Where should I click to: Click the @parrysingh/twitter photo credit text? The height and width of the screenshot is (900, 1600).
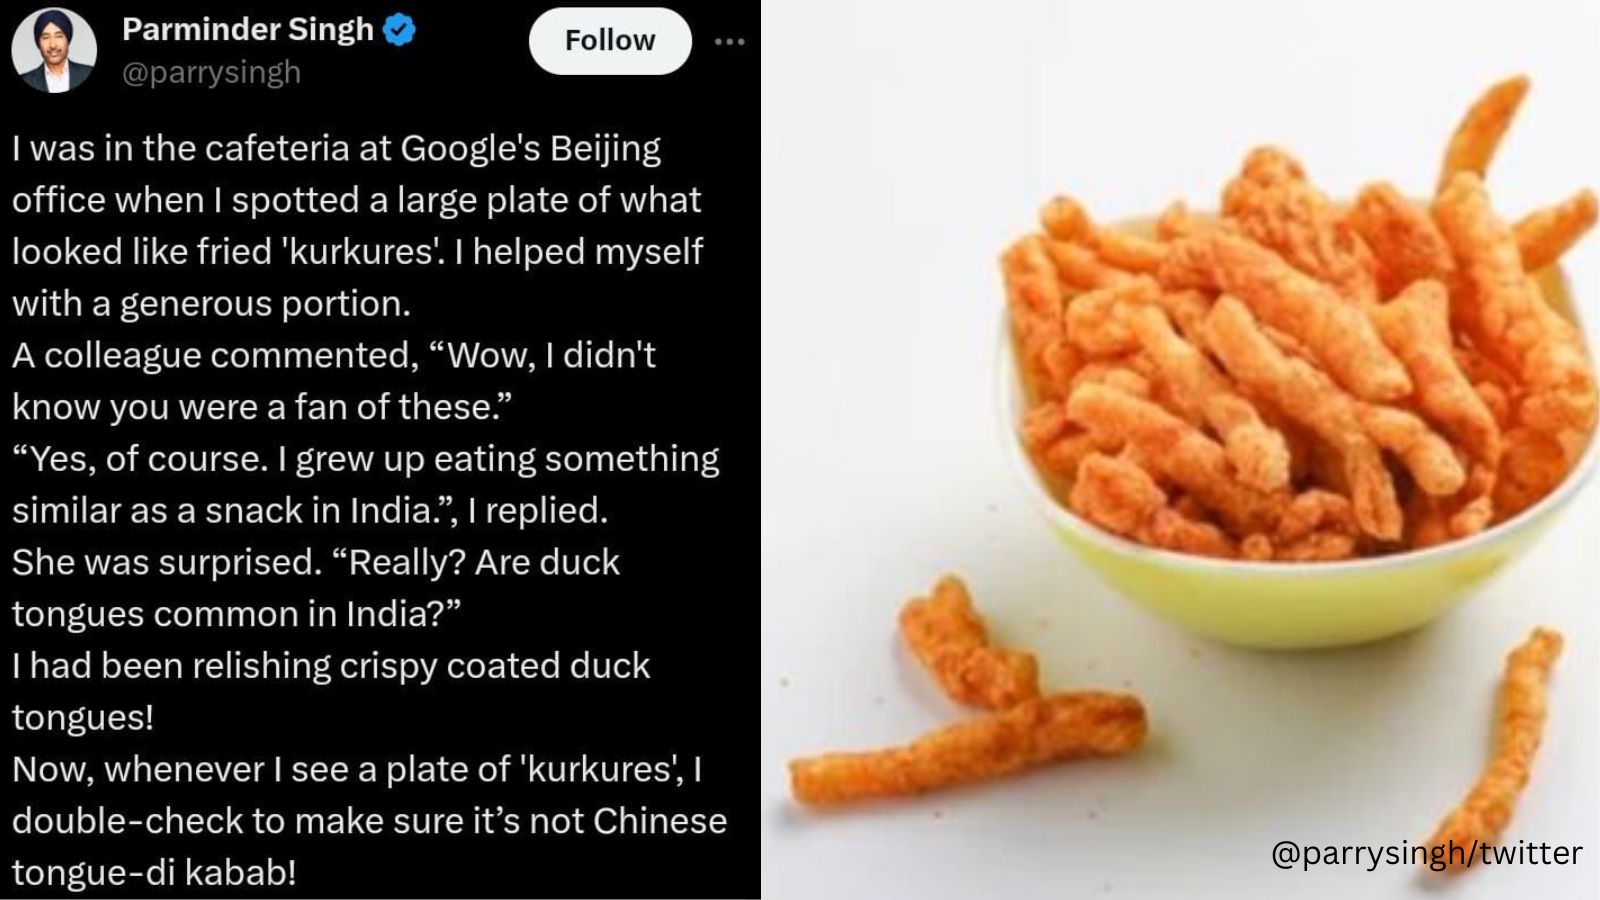pos(1426,853)
